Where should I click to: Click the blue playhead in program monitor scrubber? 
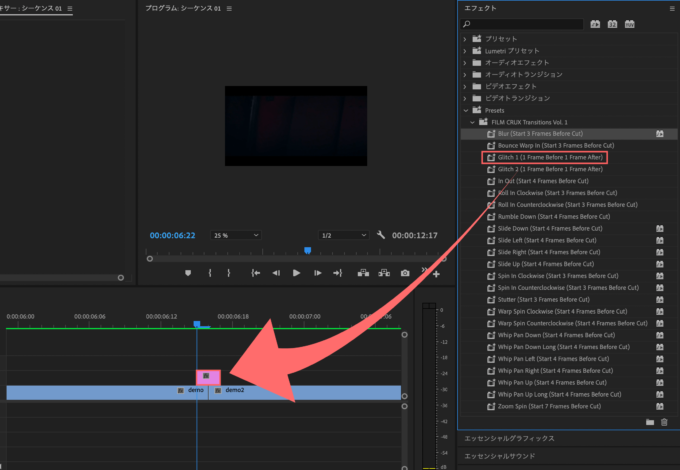coord(307,251)
